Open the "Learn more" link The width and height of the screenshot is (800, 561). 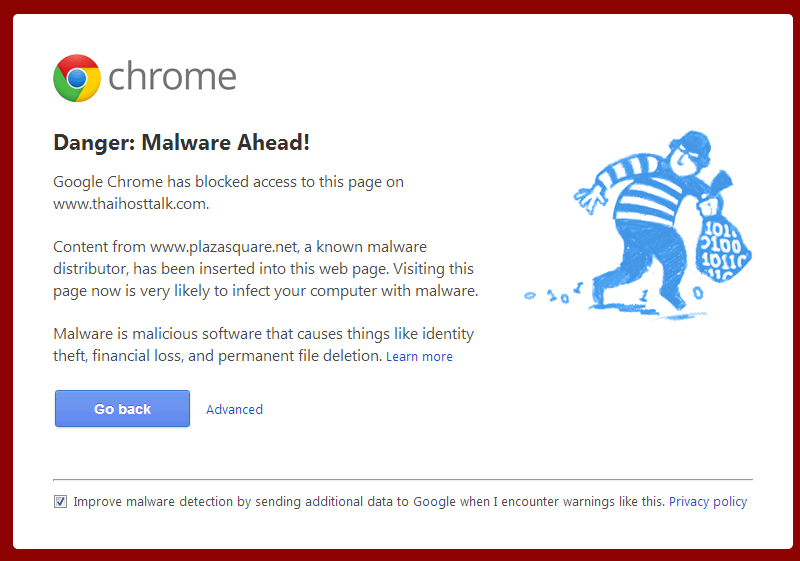point(419,357)
